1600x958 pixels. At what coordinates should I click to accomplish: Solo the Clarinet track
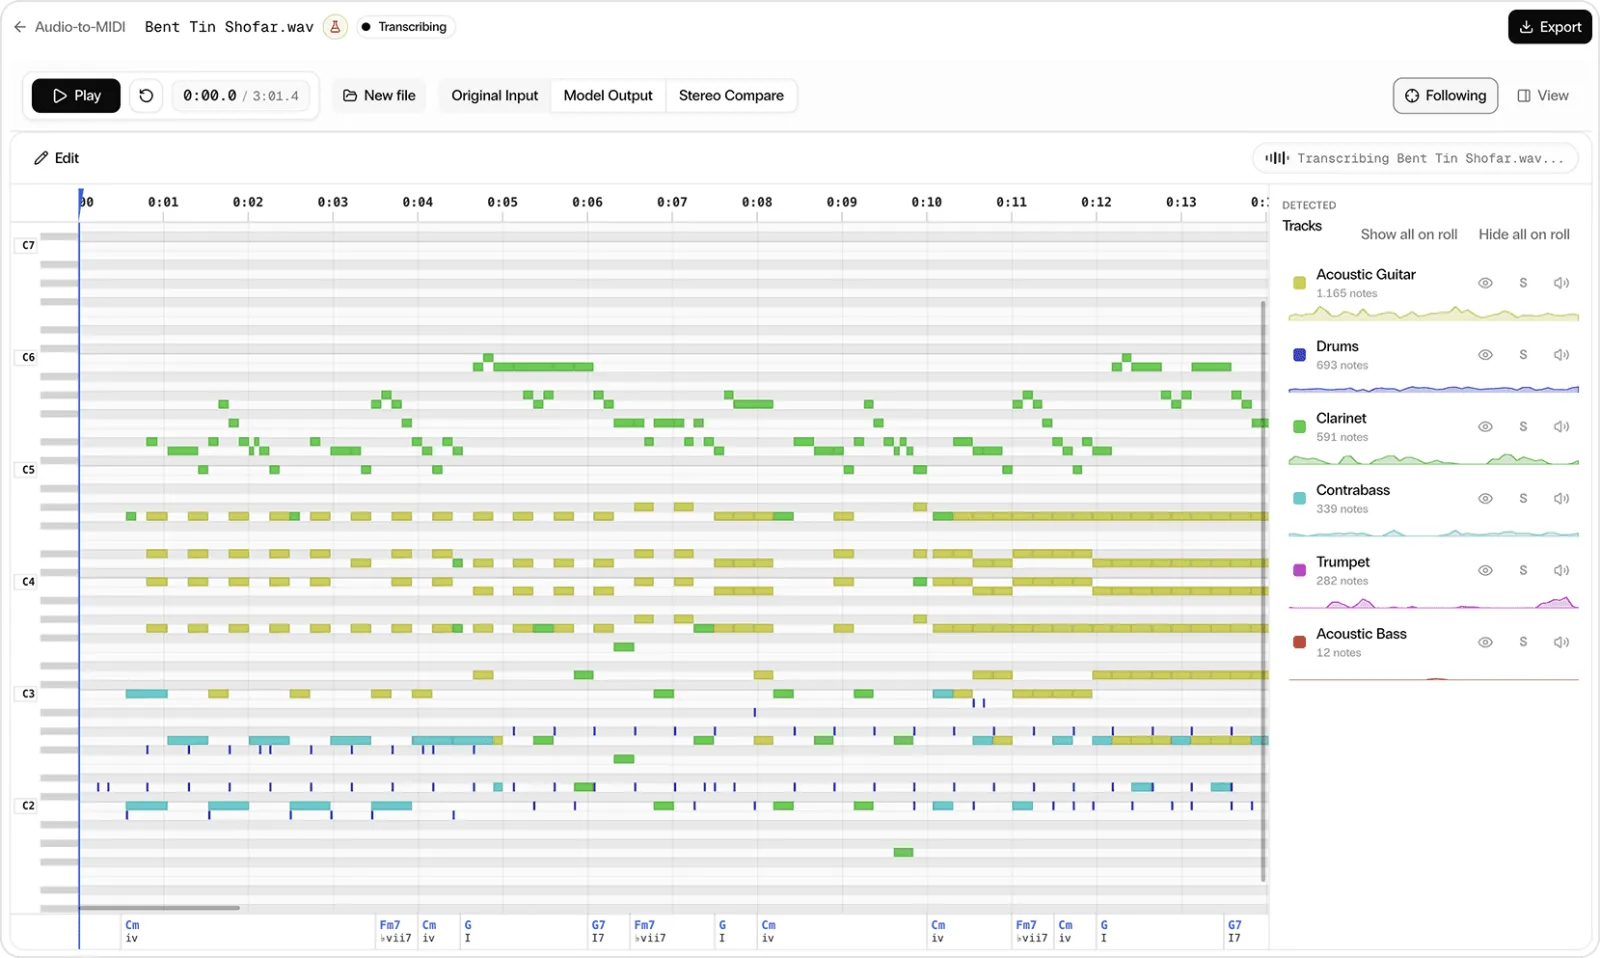pyautogui.click(x=1523, y=427)
